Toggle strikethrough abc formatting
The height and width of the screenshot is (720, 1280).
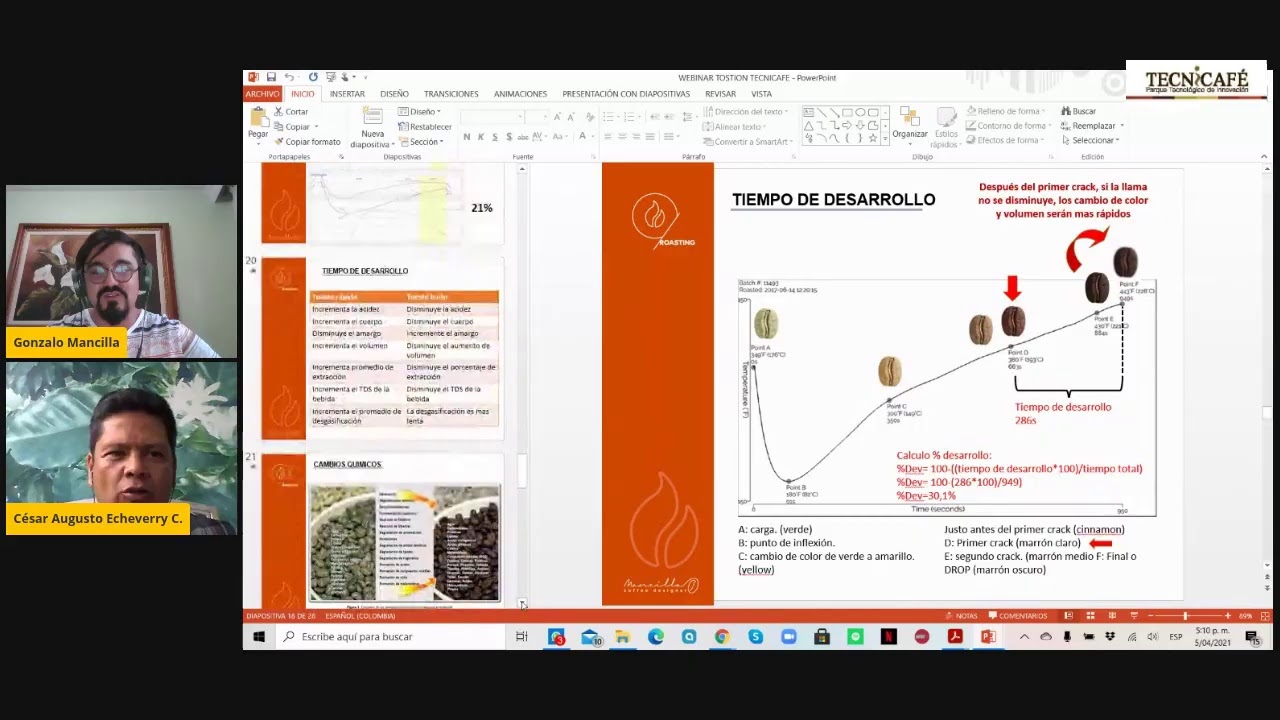[x=523, y=137]
